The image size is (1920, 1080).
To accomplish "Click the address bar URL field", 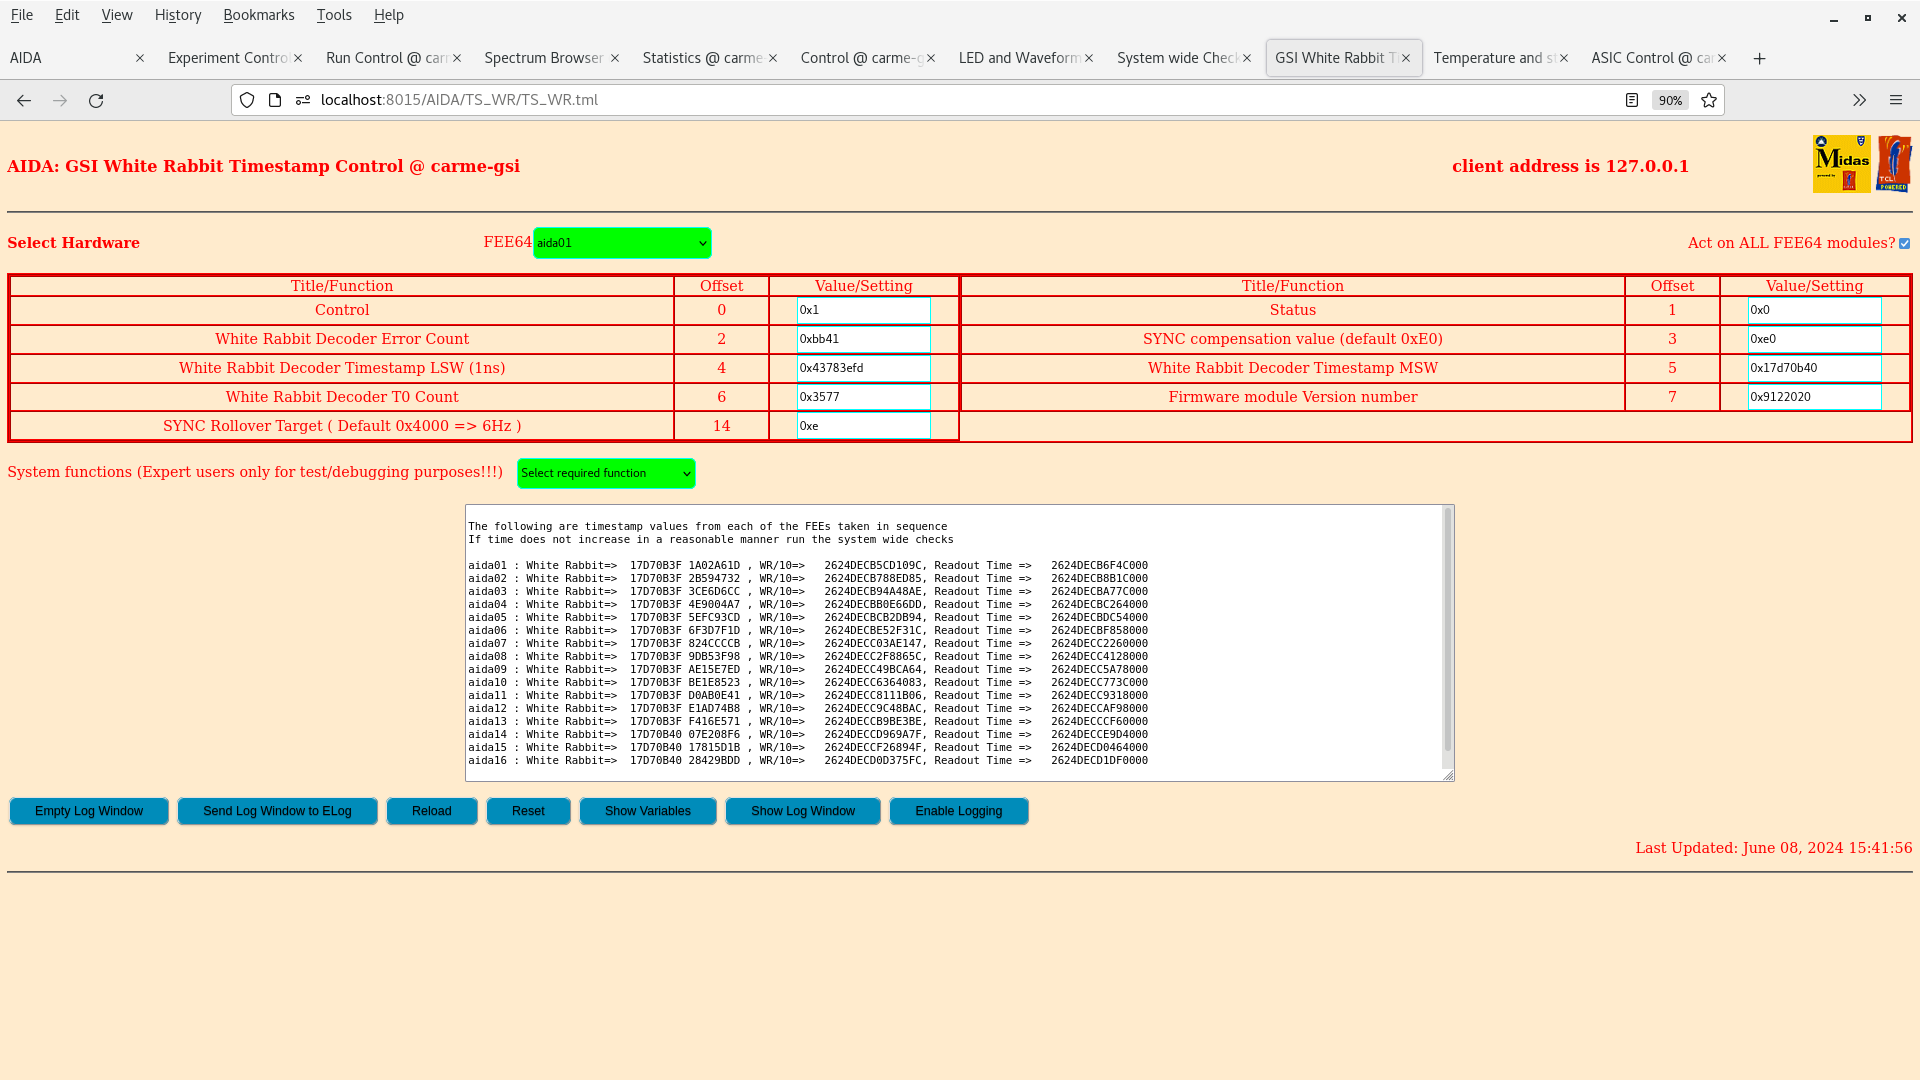I will [x=960, y=100].
